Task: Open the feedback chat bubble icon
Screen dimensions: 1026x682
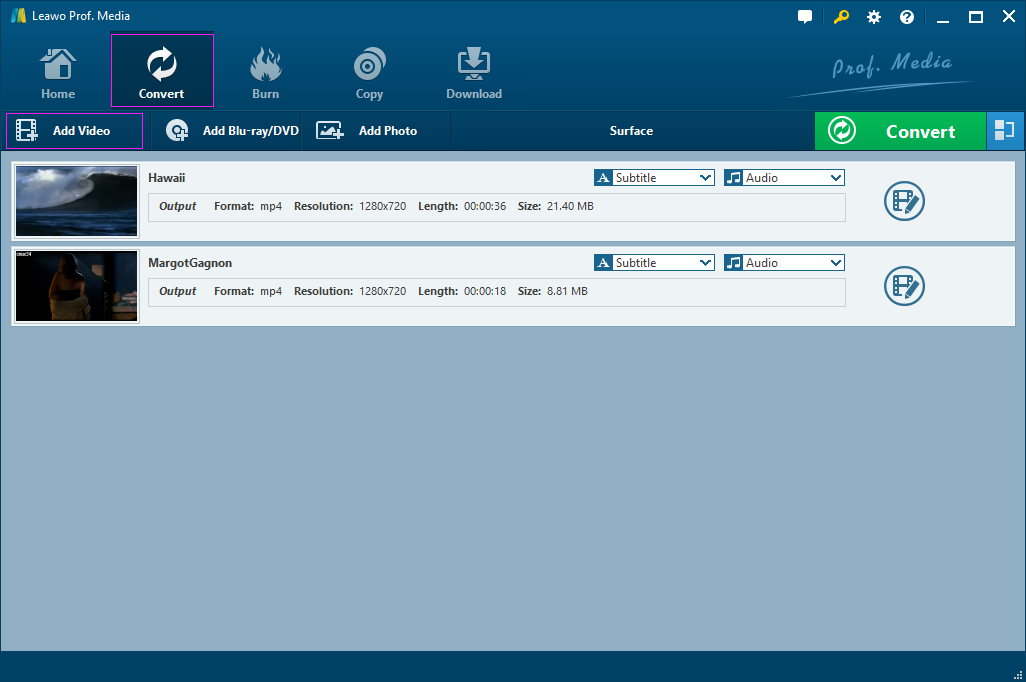Action: (805, 17)
